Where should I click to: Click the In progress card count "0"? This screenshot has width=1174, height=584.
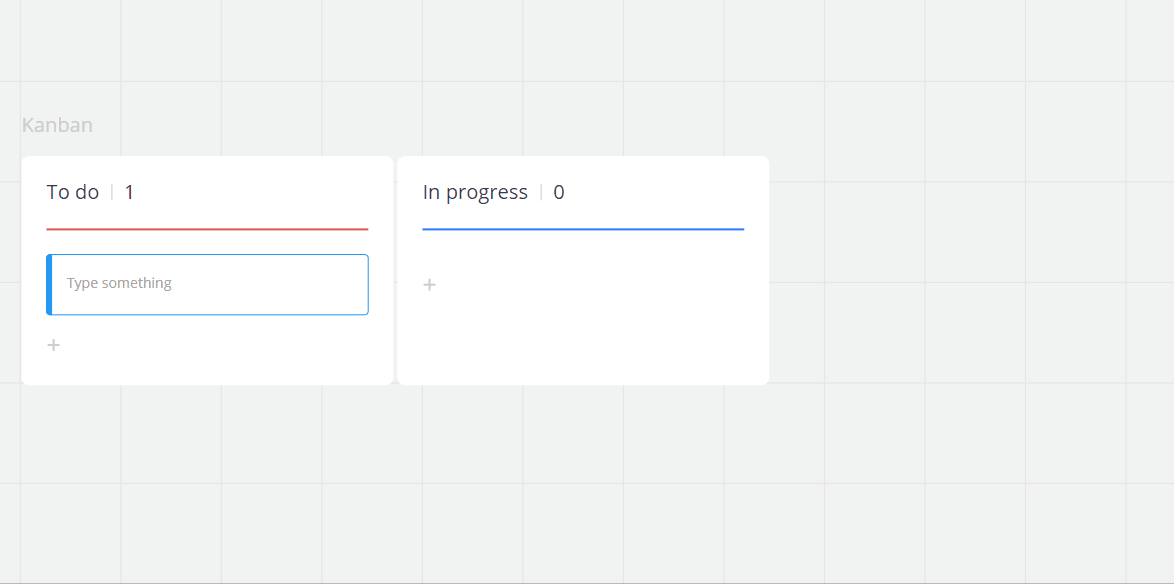(559, 192)
